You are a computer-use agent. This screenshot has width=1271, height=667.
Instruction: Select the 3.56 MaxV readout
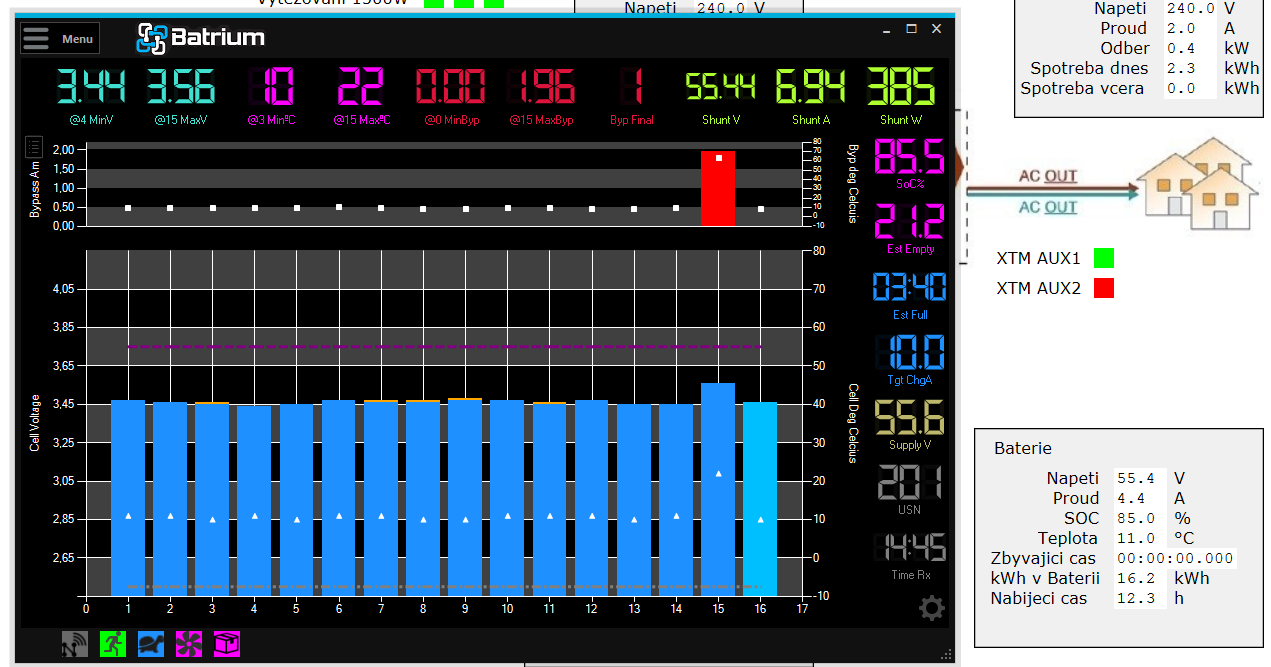click(181, 87)
